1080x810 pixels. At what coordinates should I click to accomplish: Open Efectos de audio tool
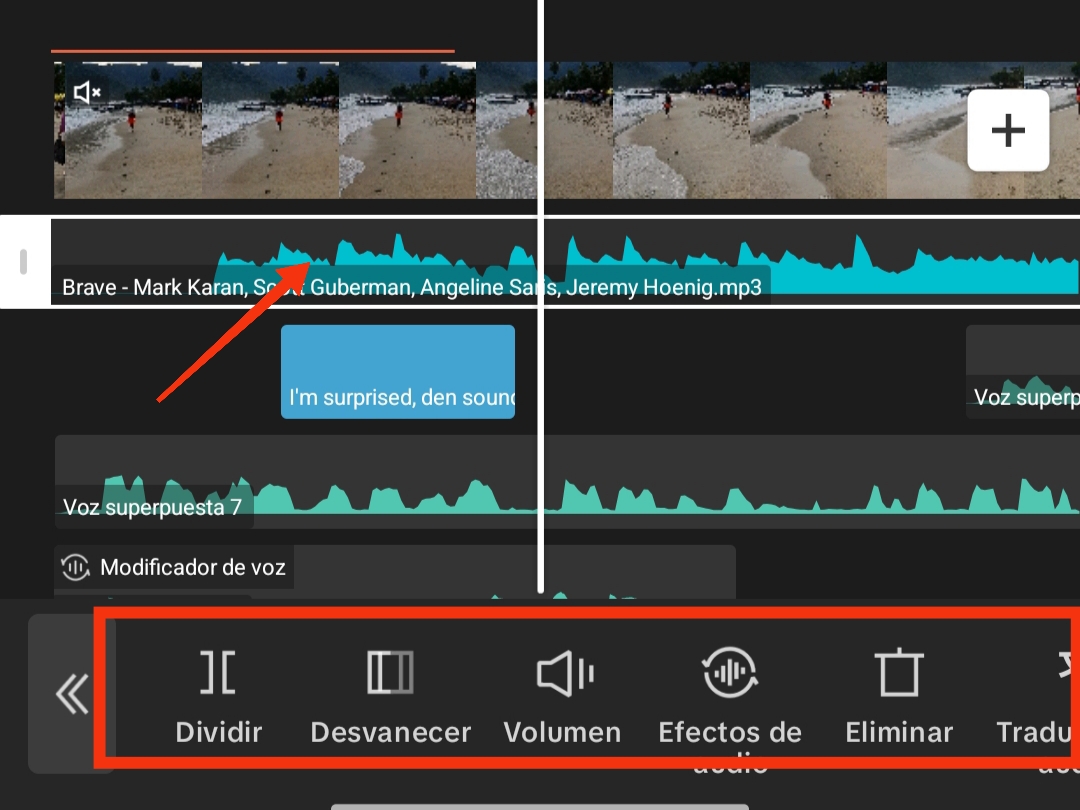pos(730,672)
